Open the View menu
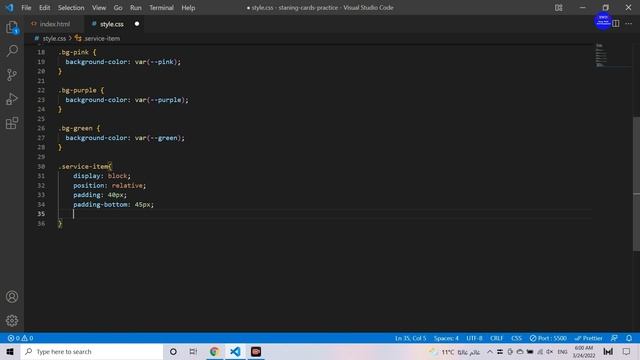The width and height of the screenshot is (640, 360). (99, 8)
